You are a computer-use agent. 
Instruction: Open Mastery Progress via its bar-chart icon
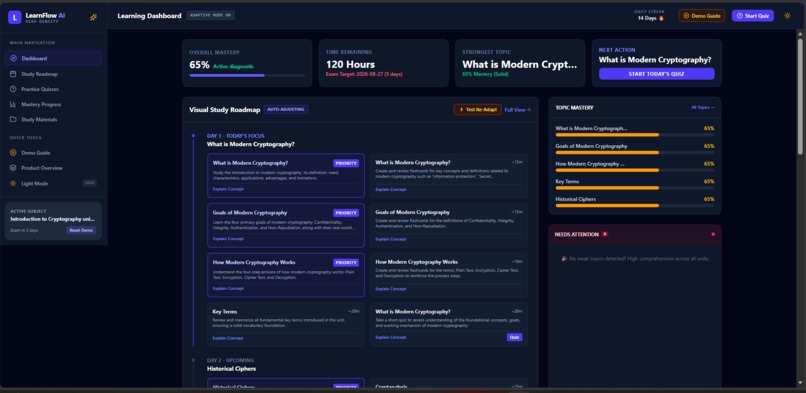[x=13, y=104]
